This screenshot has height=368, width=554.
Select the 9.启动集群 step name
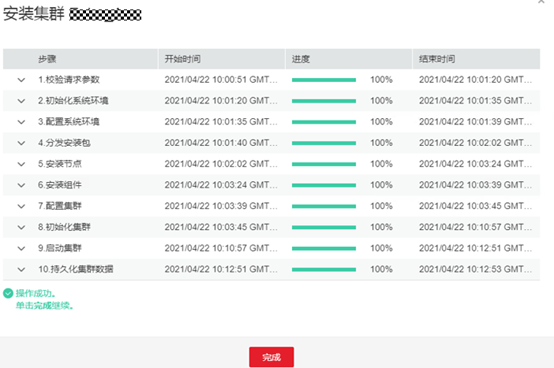[60, 248]
